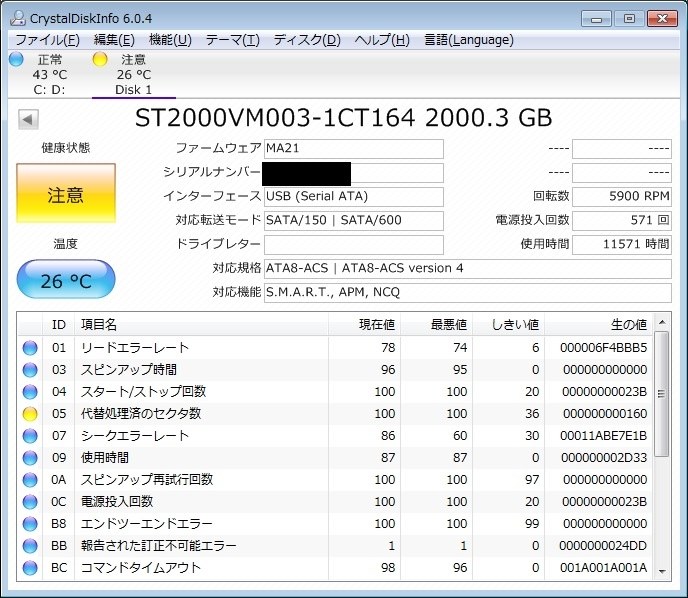Click raw value 000006F4BBB5
Viewport: 688px width, 598px height.
(603, 348)
